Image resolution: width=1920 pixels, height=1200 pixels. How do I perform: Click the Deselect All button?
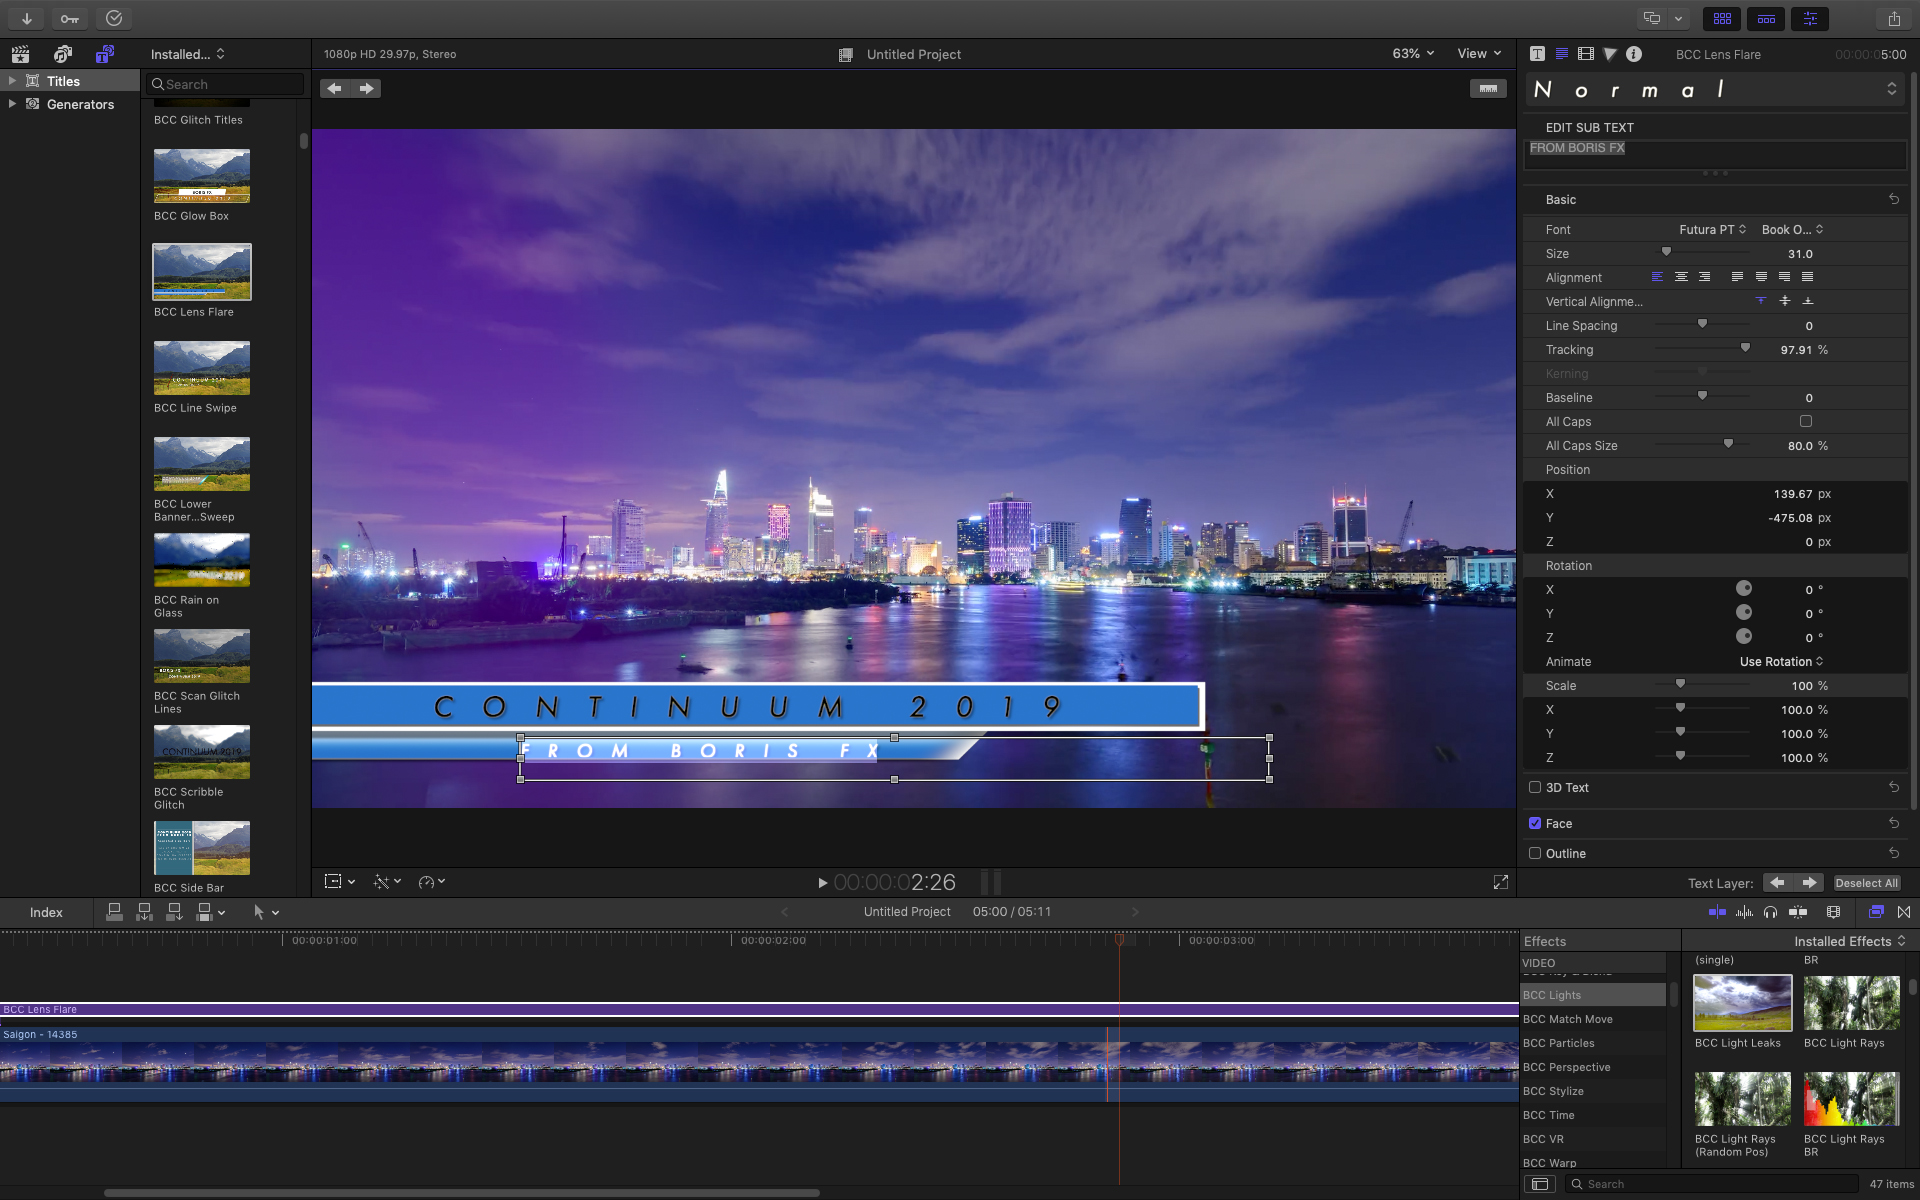[x=1866, y=883]
